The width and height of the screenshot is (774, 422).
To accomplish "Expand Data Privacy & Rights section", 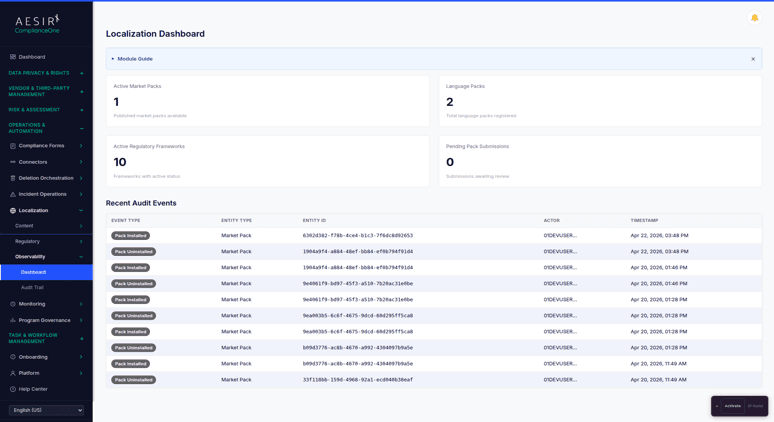I will click(81, 73).
